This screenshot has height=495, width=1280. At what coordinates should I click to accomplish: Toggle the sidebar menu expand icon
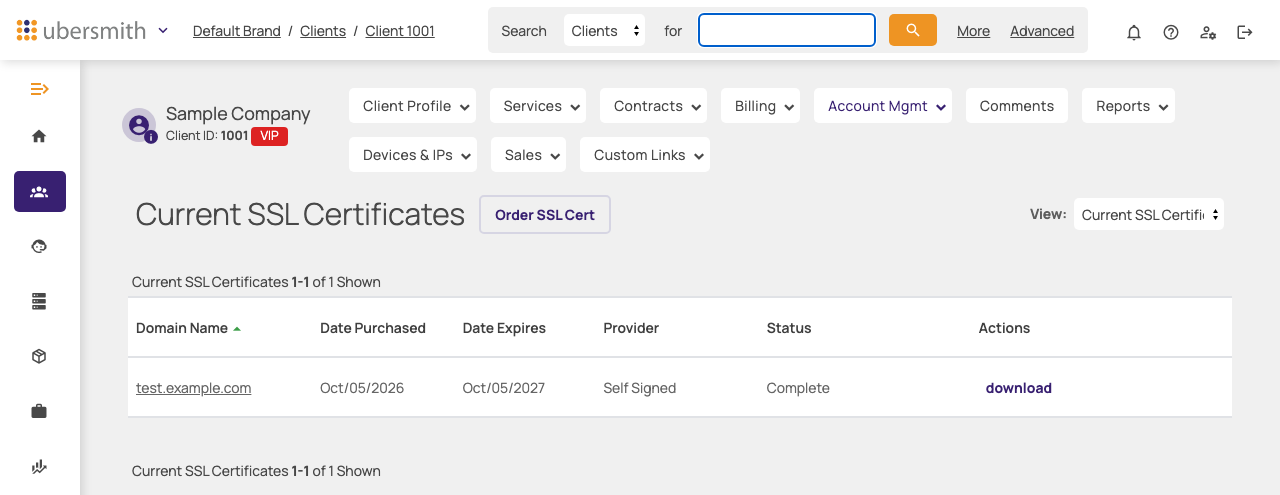click(x=40, y=89)
